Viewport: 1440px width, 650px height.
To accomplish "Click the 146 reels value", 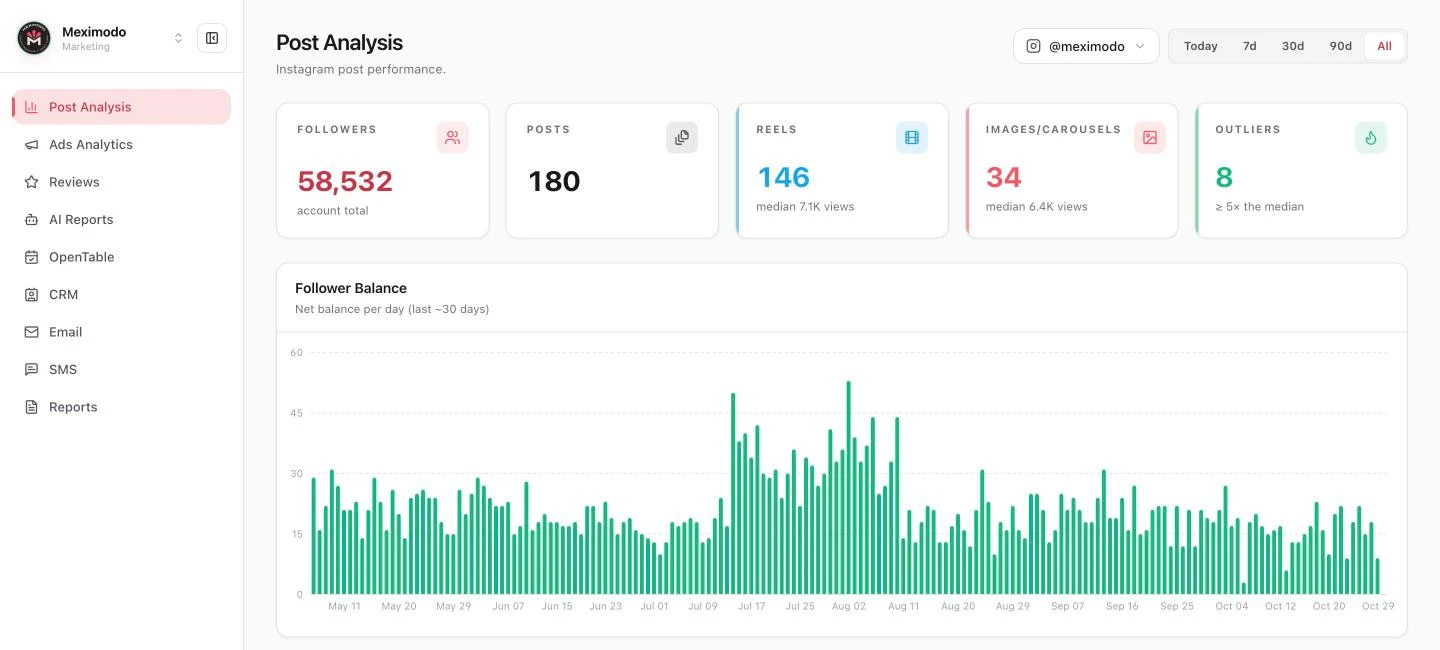I will tap(783, 177).
